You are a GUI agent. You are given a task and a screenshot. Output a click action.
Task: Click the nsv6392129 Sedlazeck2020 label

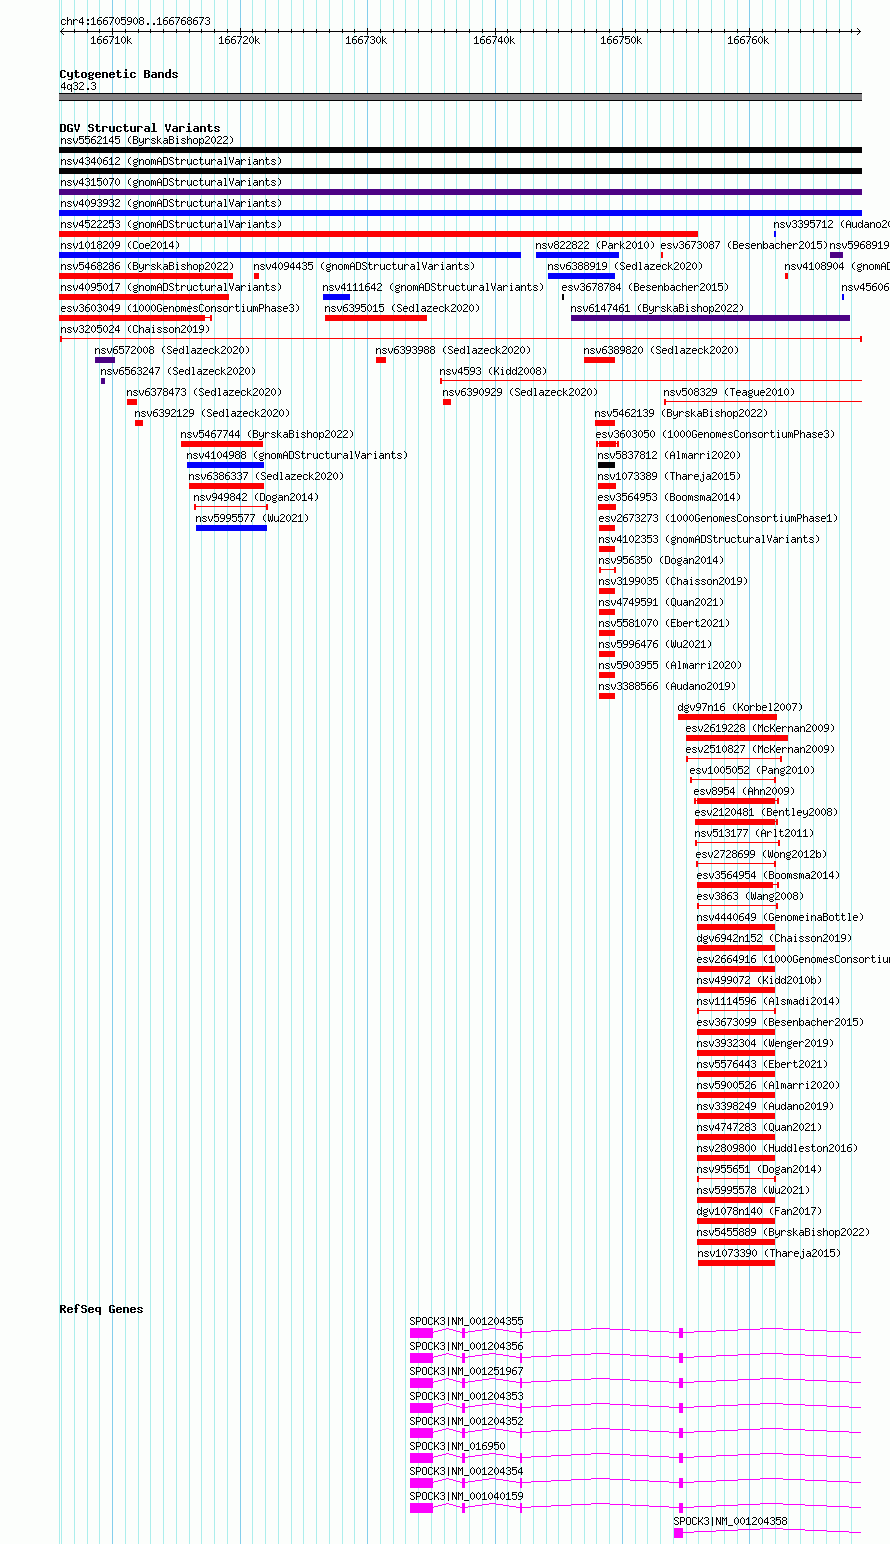[x=213, y=414]
